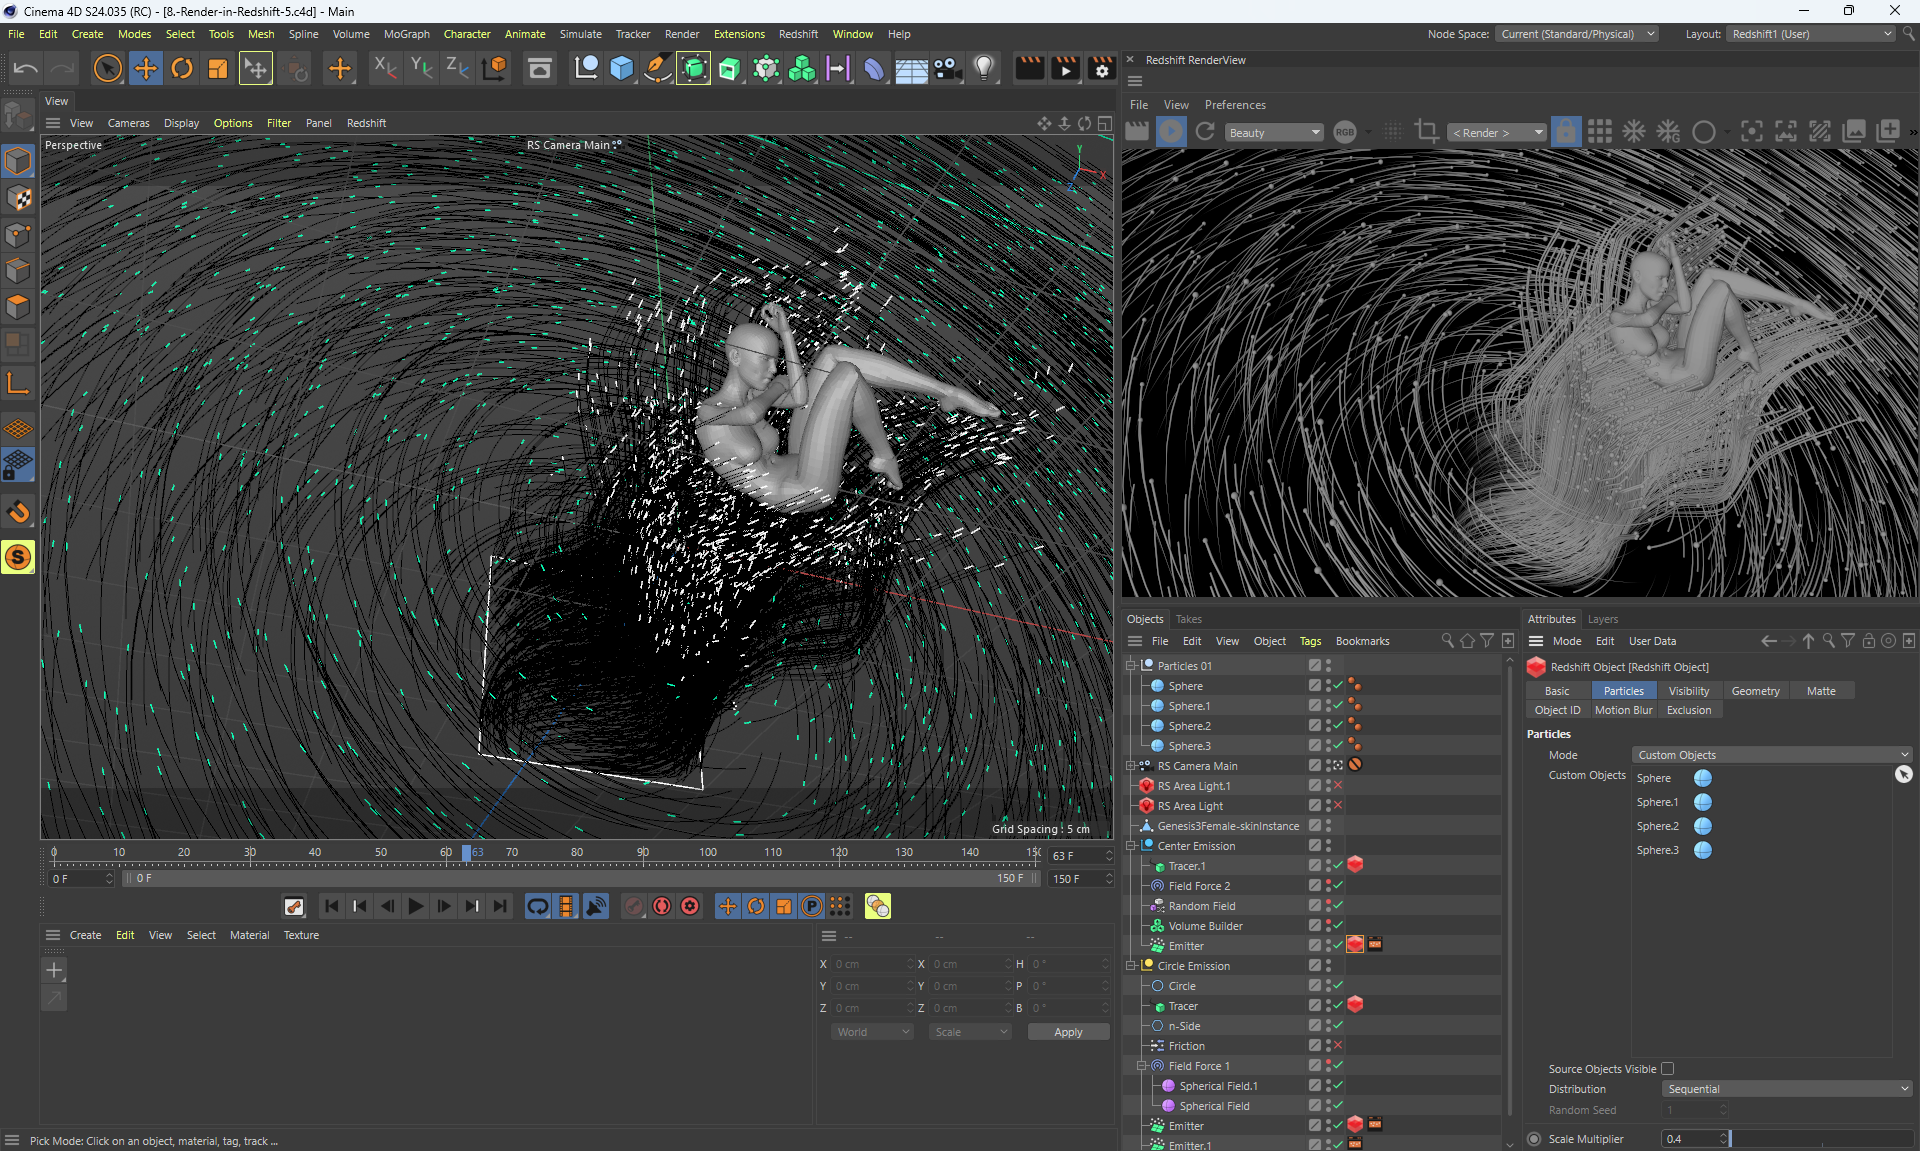This screenshot has width=1920, height=1151.
Task: Open the Particles Mode Custom Objects dropdown
Action: (x=1772, y=755)
